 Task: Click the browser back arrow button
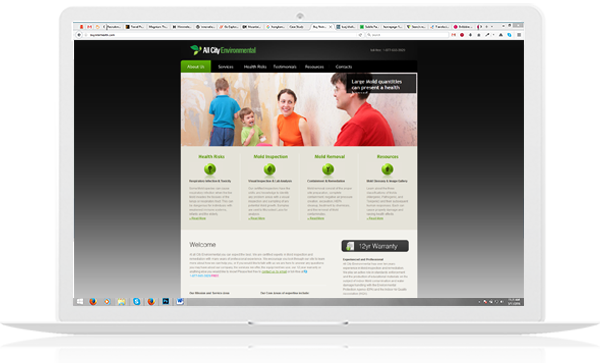[79, 35]
